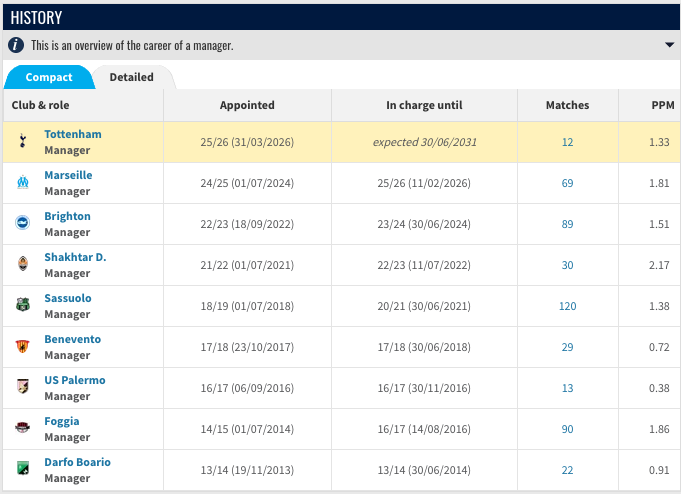Click the Tottenham club crest icon
The image size is (681, 494).
coord(23,141)
